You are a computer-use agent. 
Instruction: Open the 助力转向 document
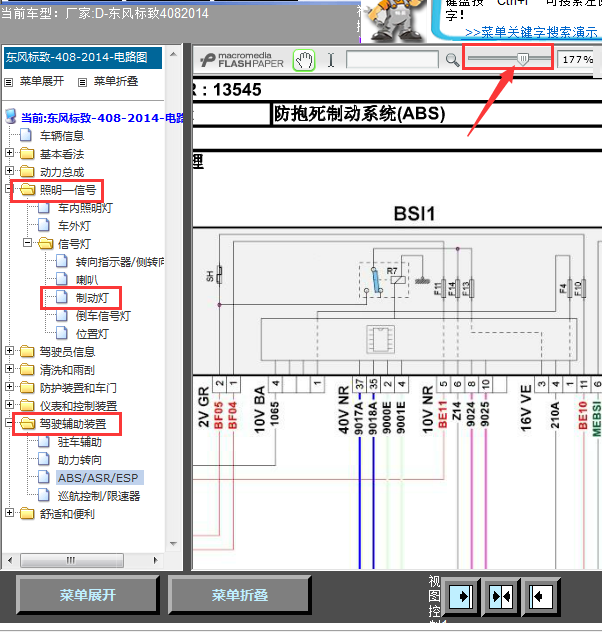point(80,460)
